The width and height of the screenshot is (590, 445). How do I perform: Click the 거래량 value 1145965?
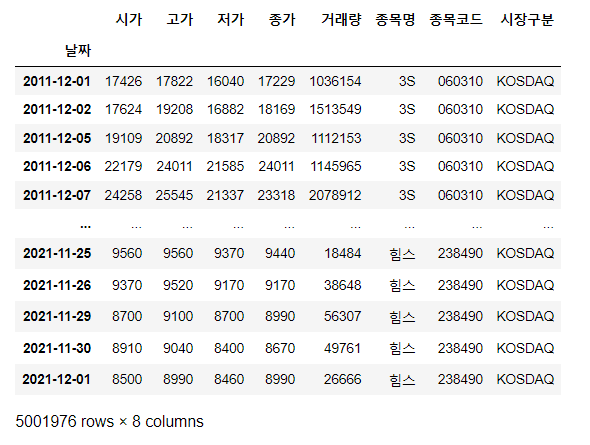coord(336,166)
